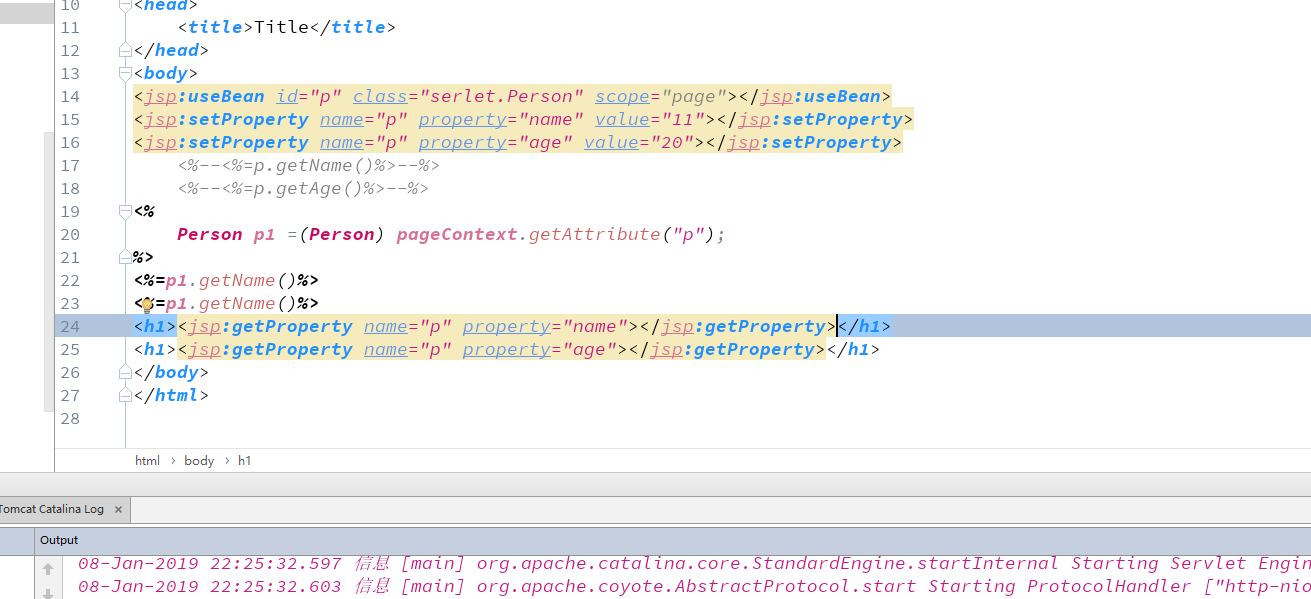Click line number 28 in the gutter
1311x599 pixels.
coord(70,418)
